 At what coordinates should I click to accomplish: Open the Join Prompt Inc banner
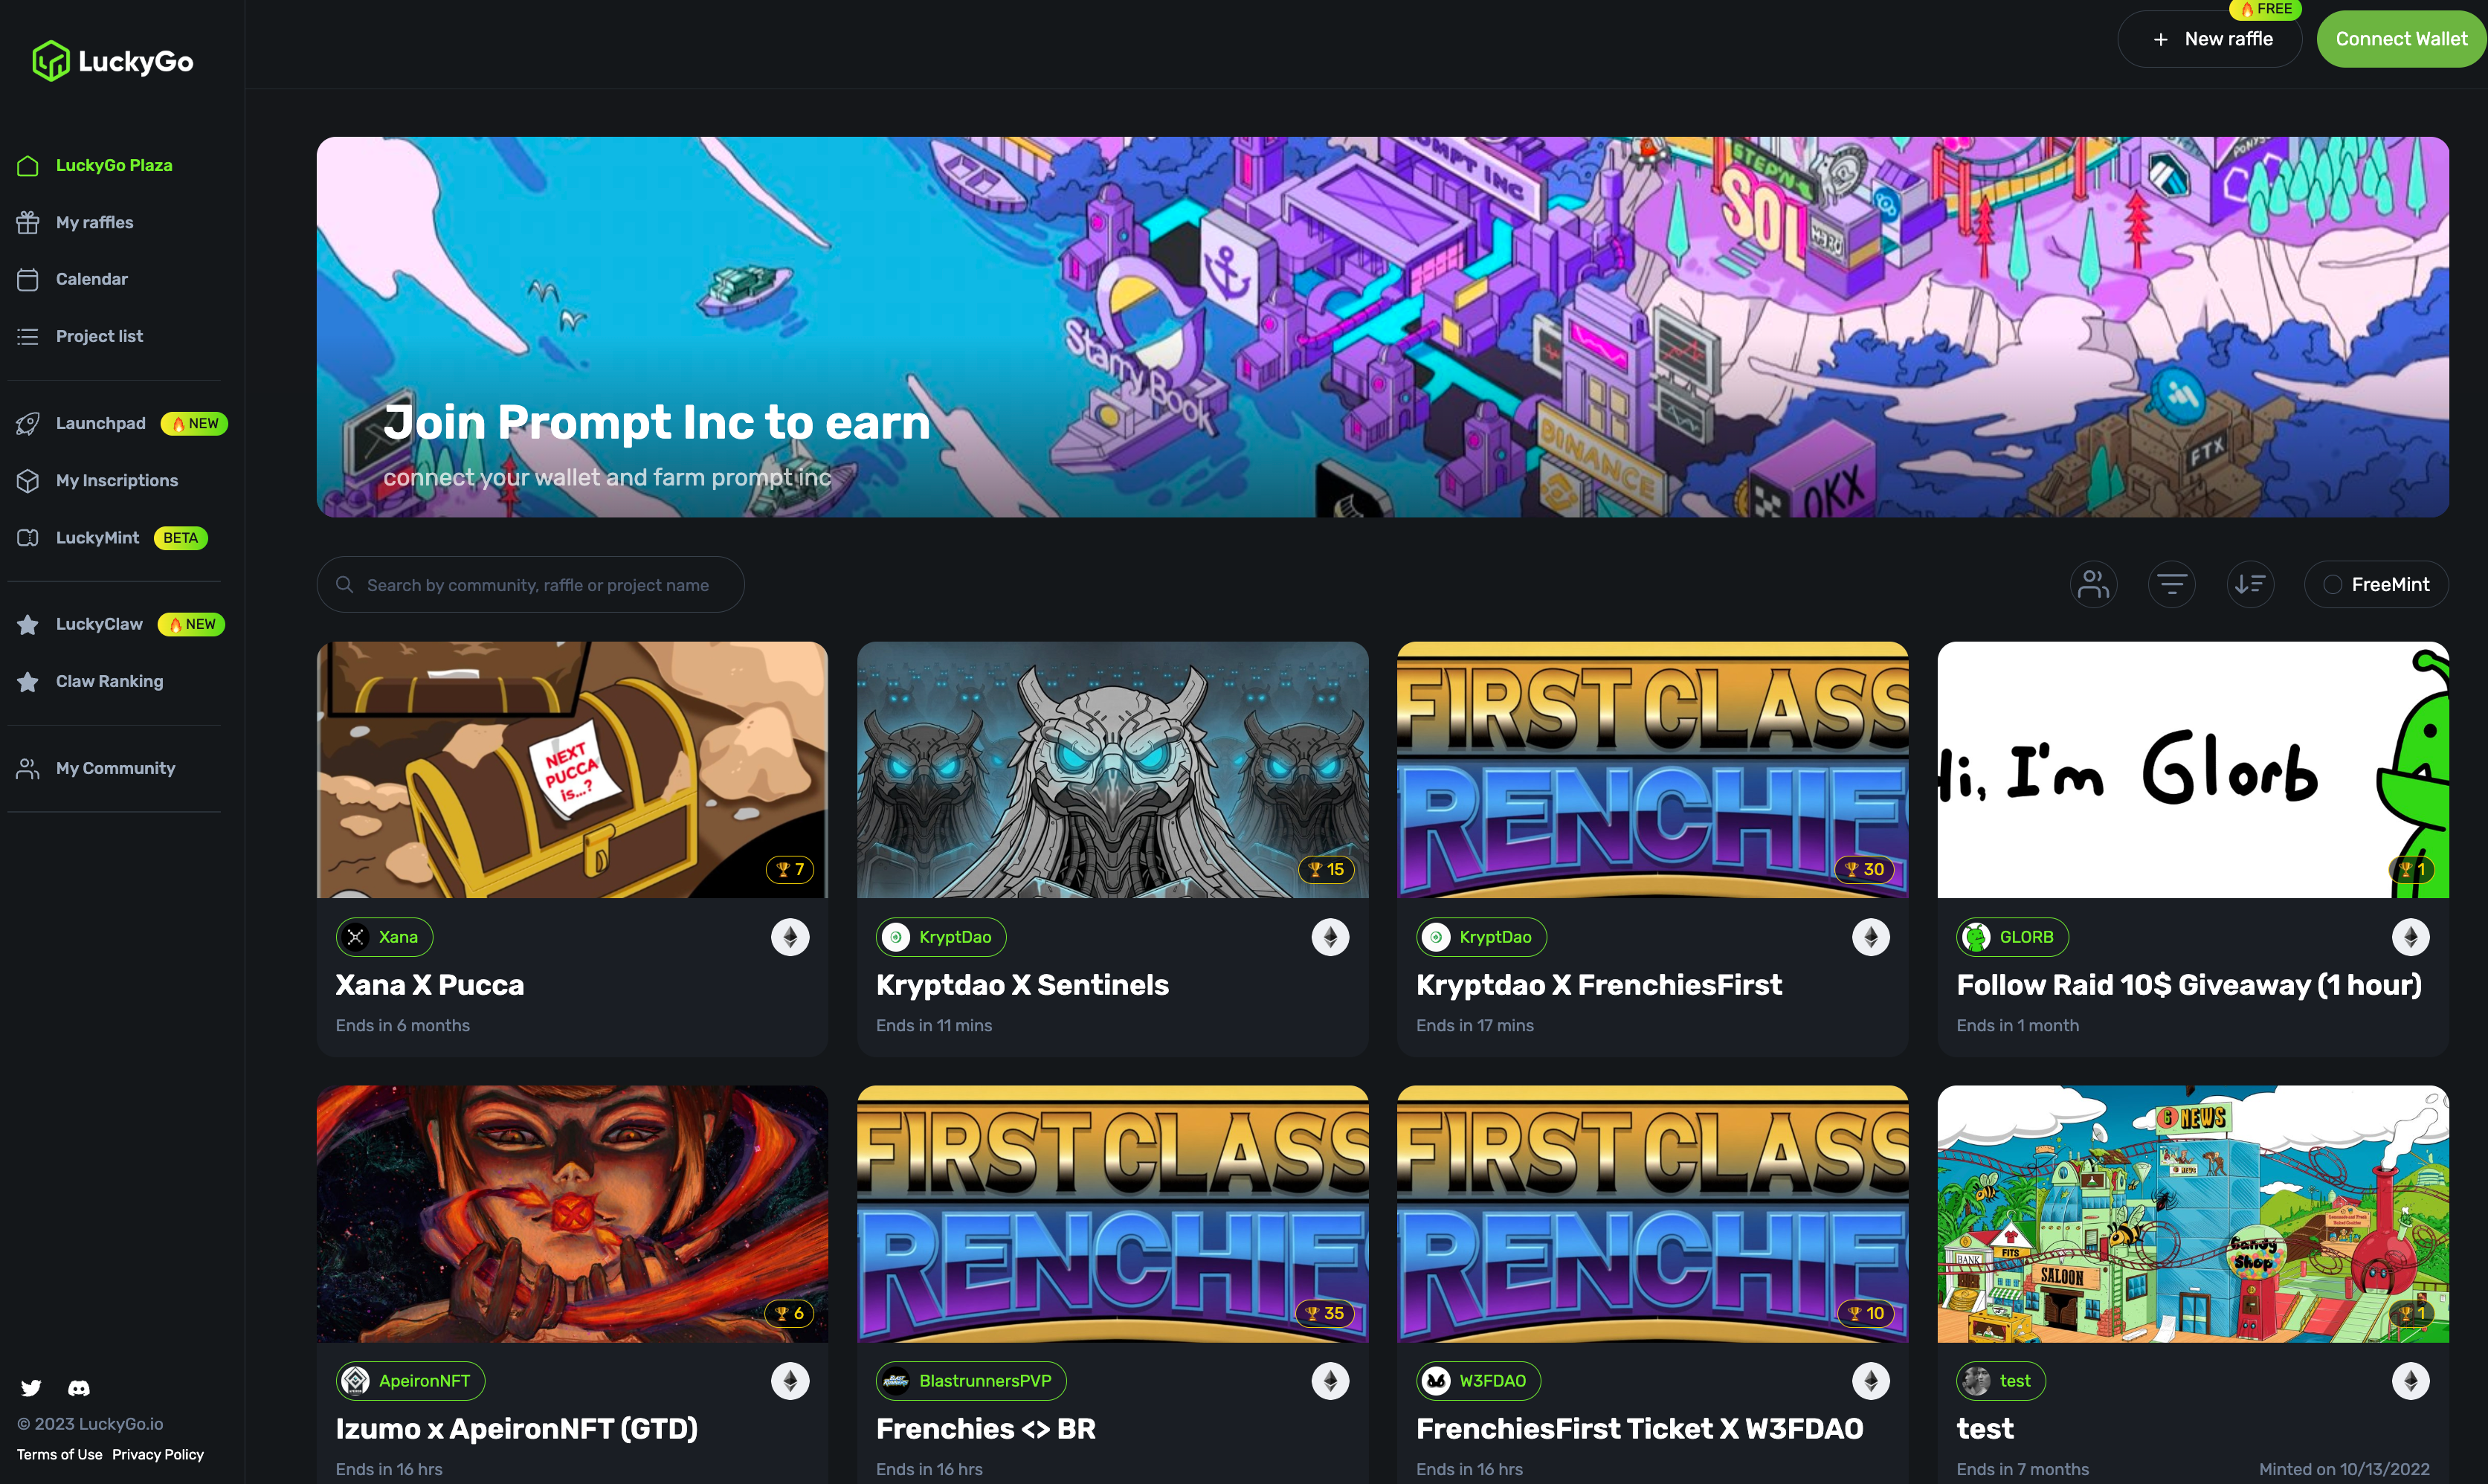[x=1382, y=327]
